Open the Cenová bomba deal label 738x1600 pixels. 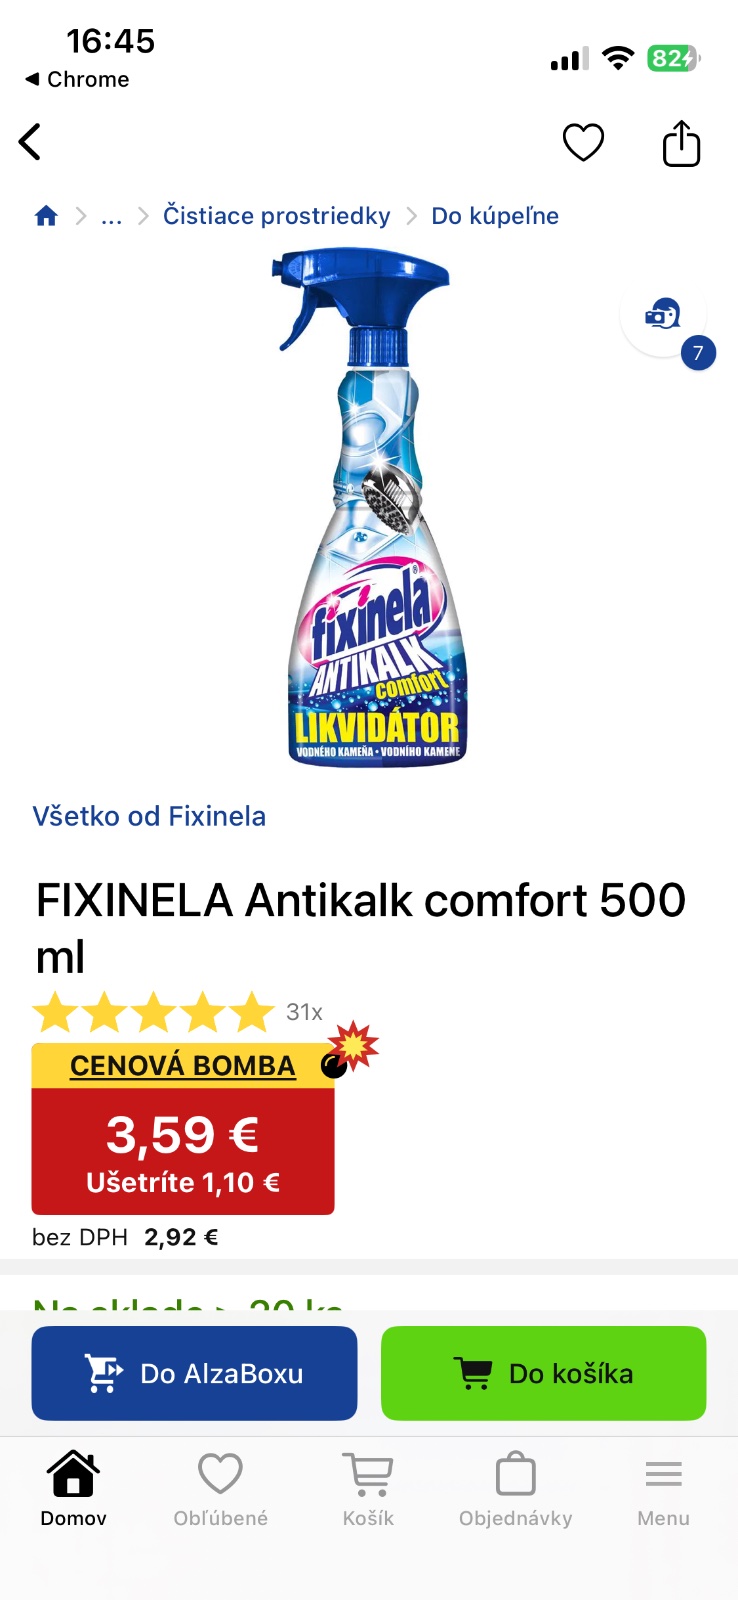click(x=183, y=1066)
